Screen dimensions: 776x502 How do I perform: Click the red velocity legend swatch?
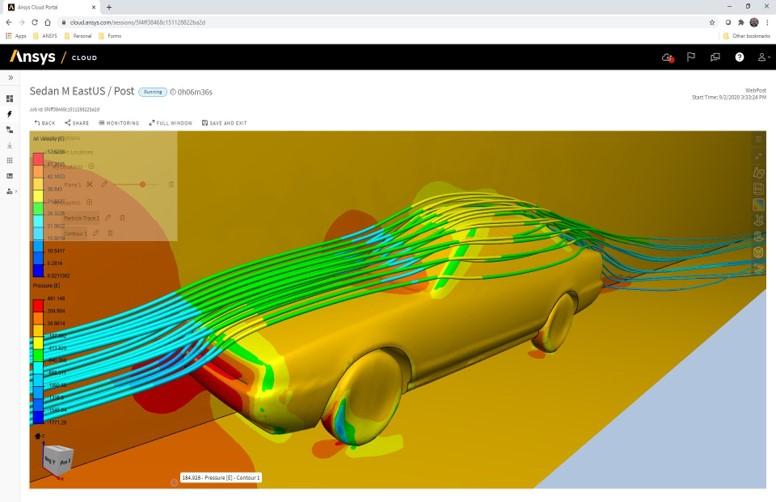[38, 158]
